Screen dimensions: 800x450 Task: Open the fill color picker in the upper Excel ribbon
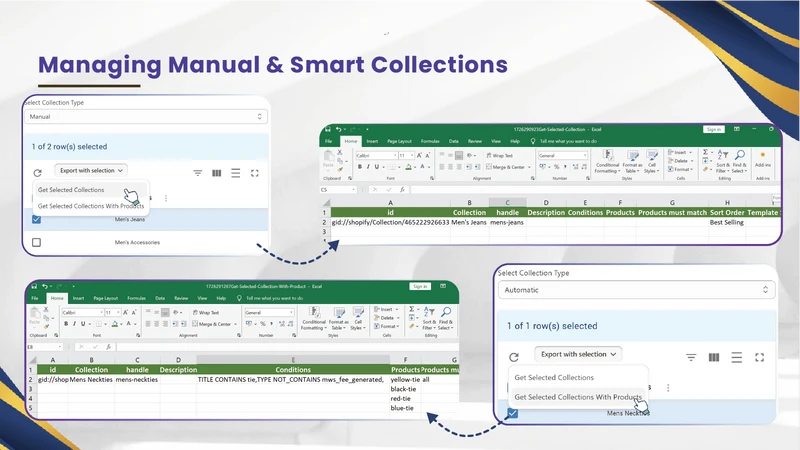[x=410, y=167]
